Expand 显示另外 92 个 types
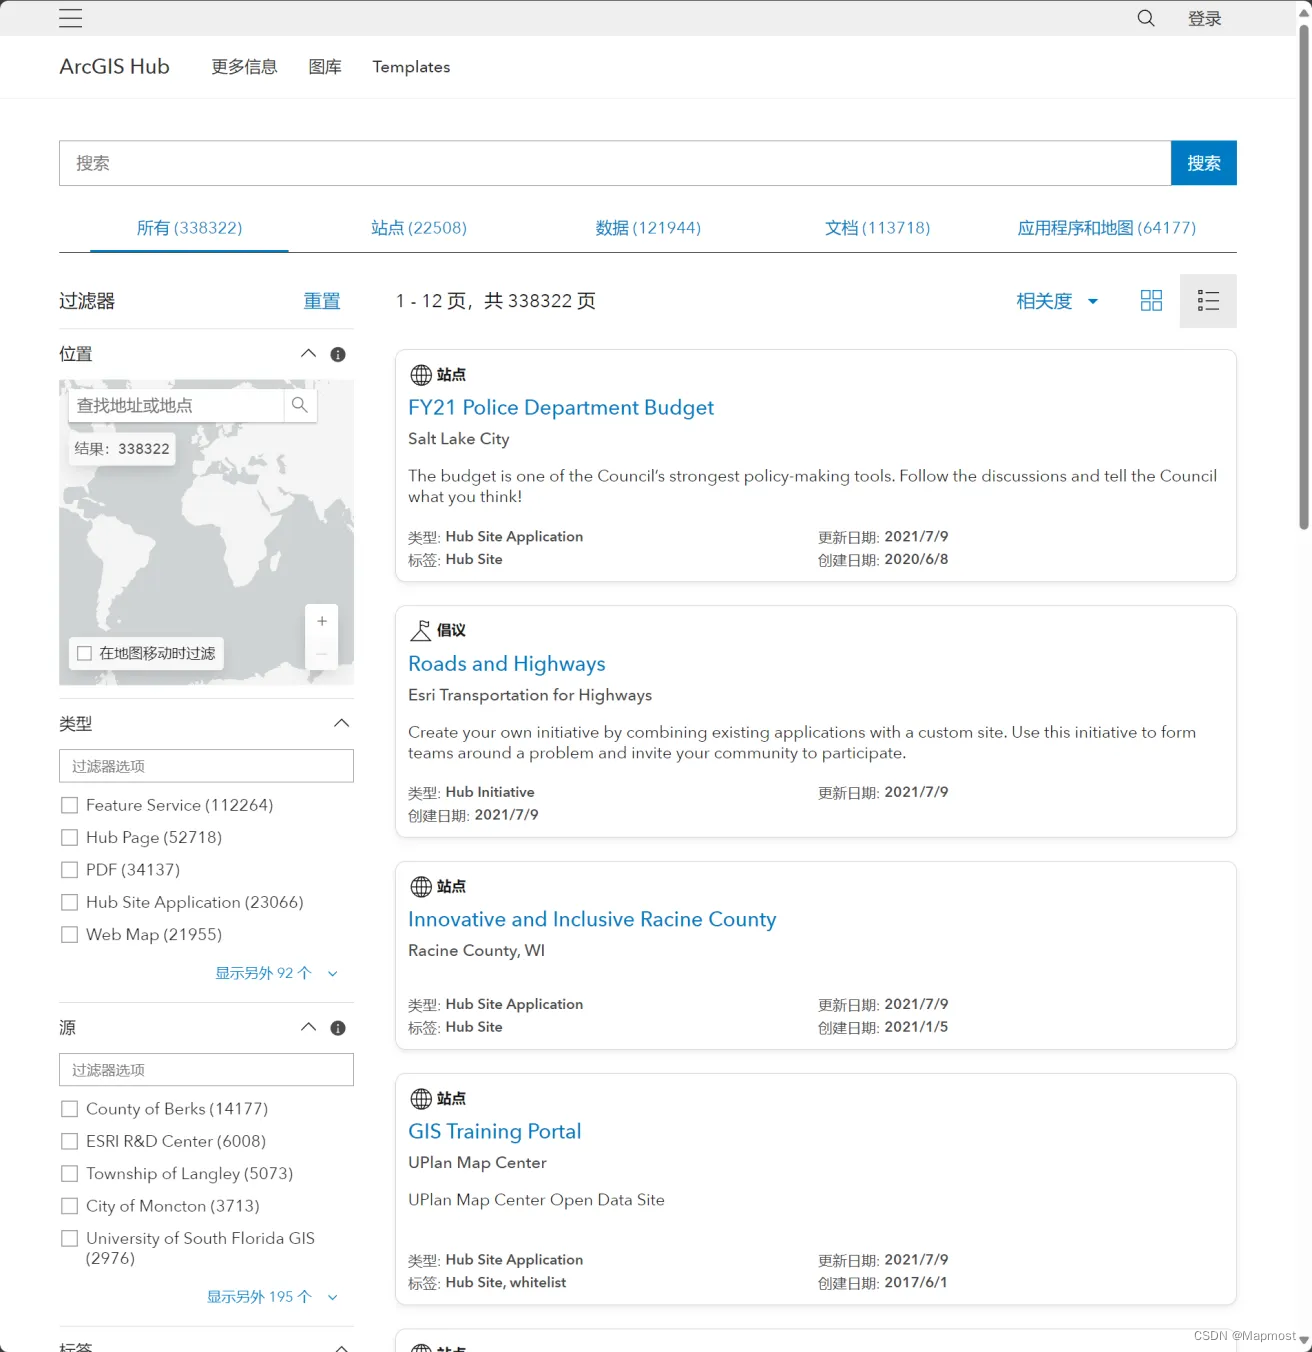 pyautogui.click(x=277, y=973)
